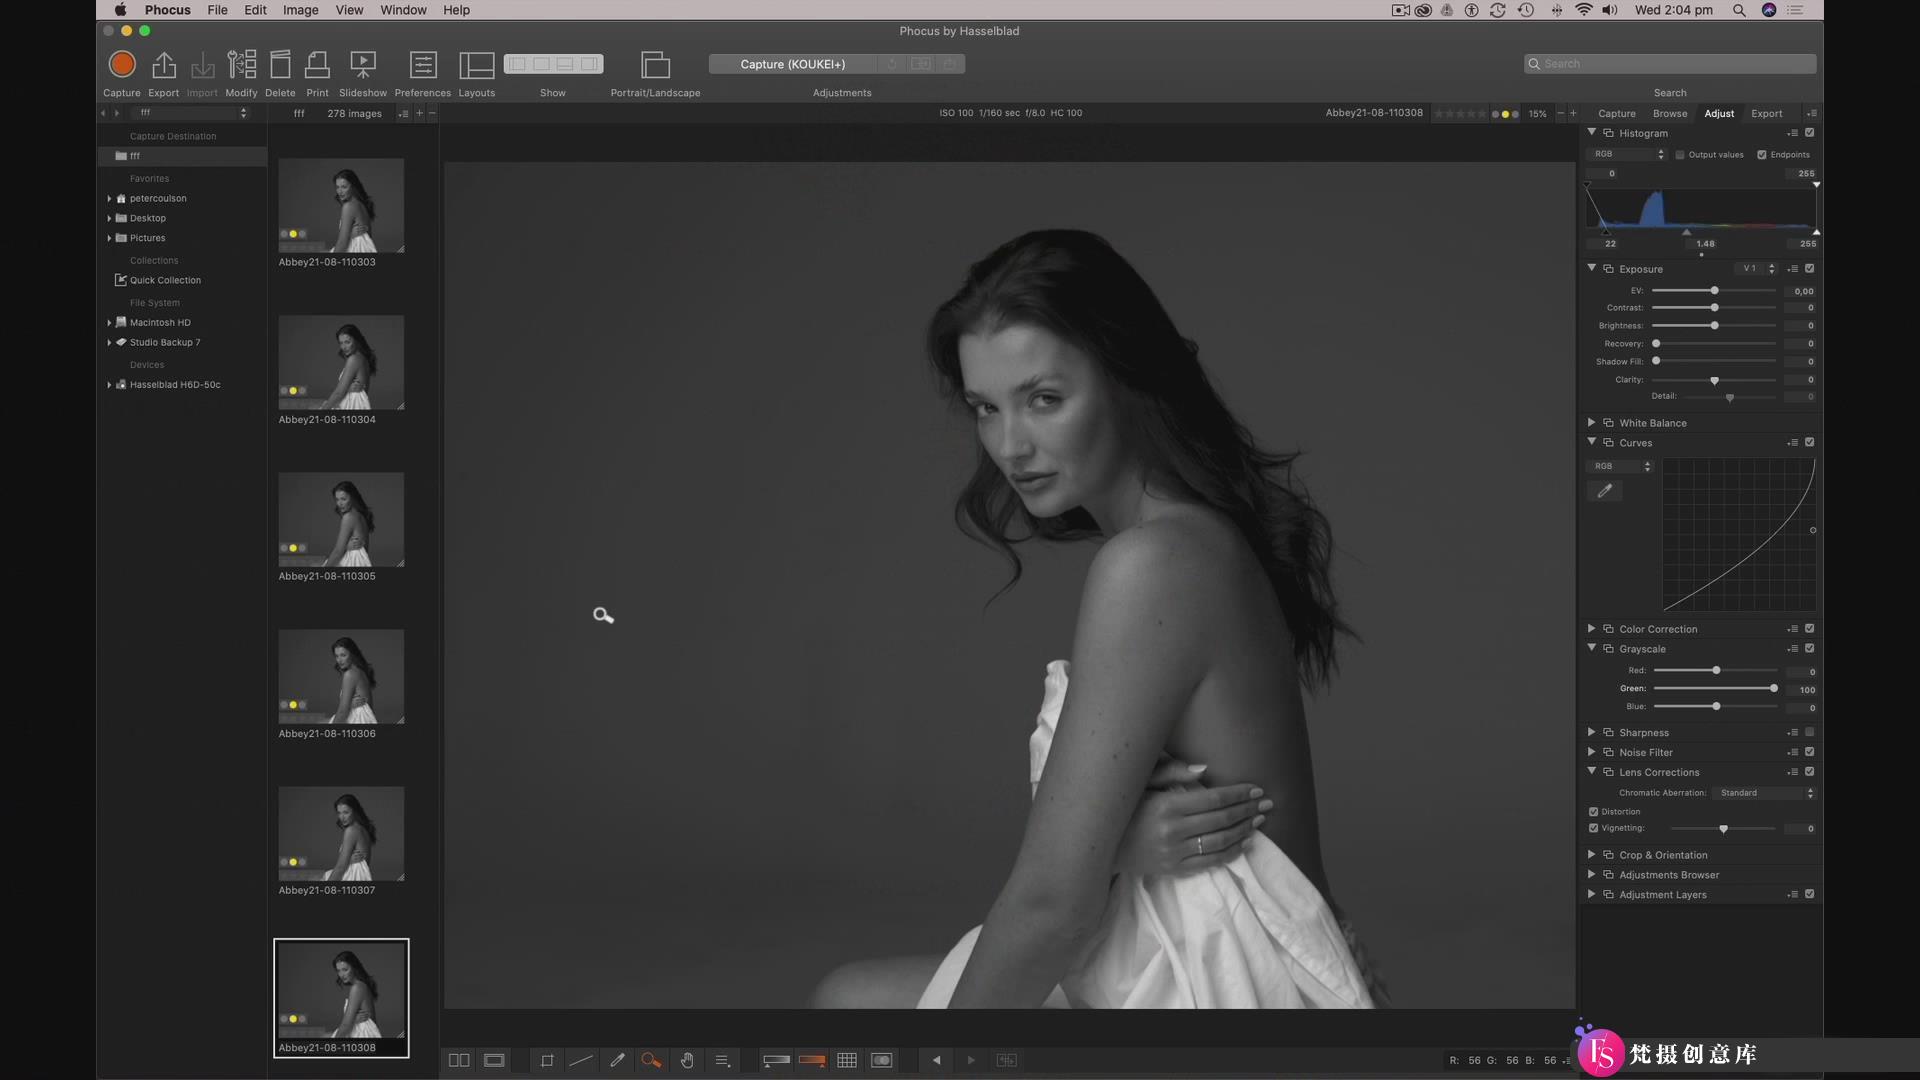The image size is (1920, 1080).
Task: Adjust the Contrast slider handle
Action: pos(1714,308)
